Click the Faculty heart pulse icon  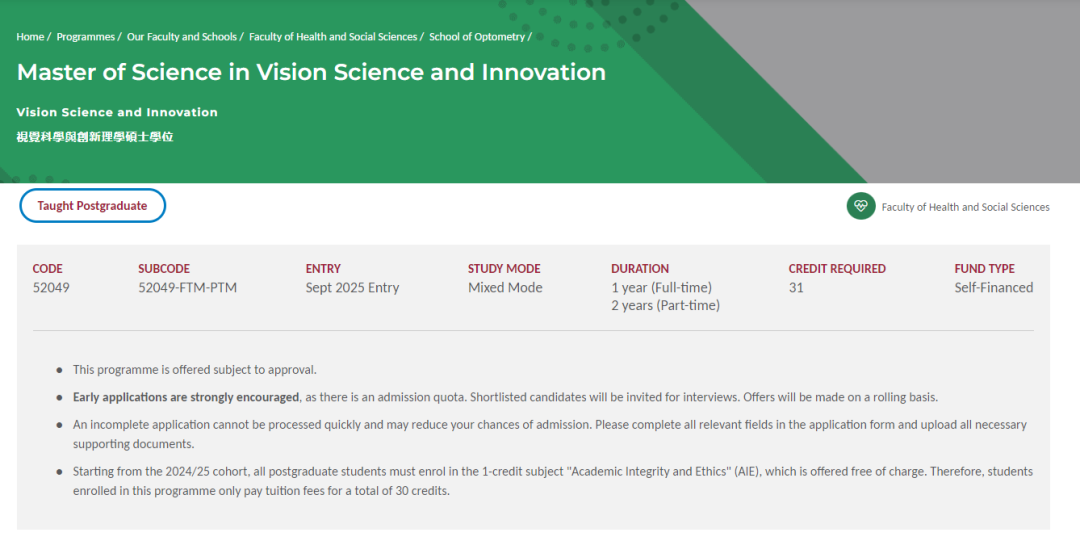tap(860, 206)
